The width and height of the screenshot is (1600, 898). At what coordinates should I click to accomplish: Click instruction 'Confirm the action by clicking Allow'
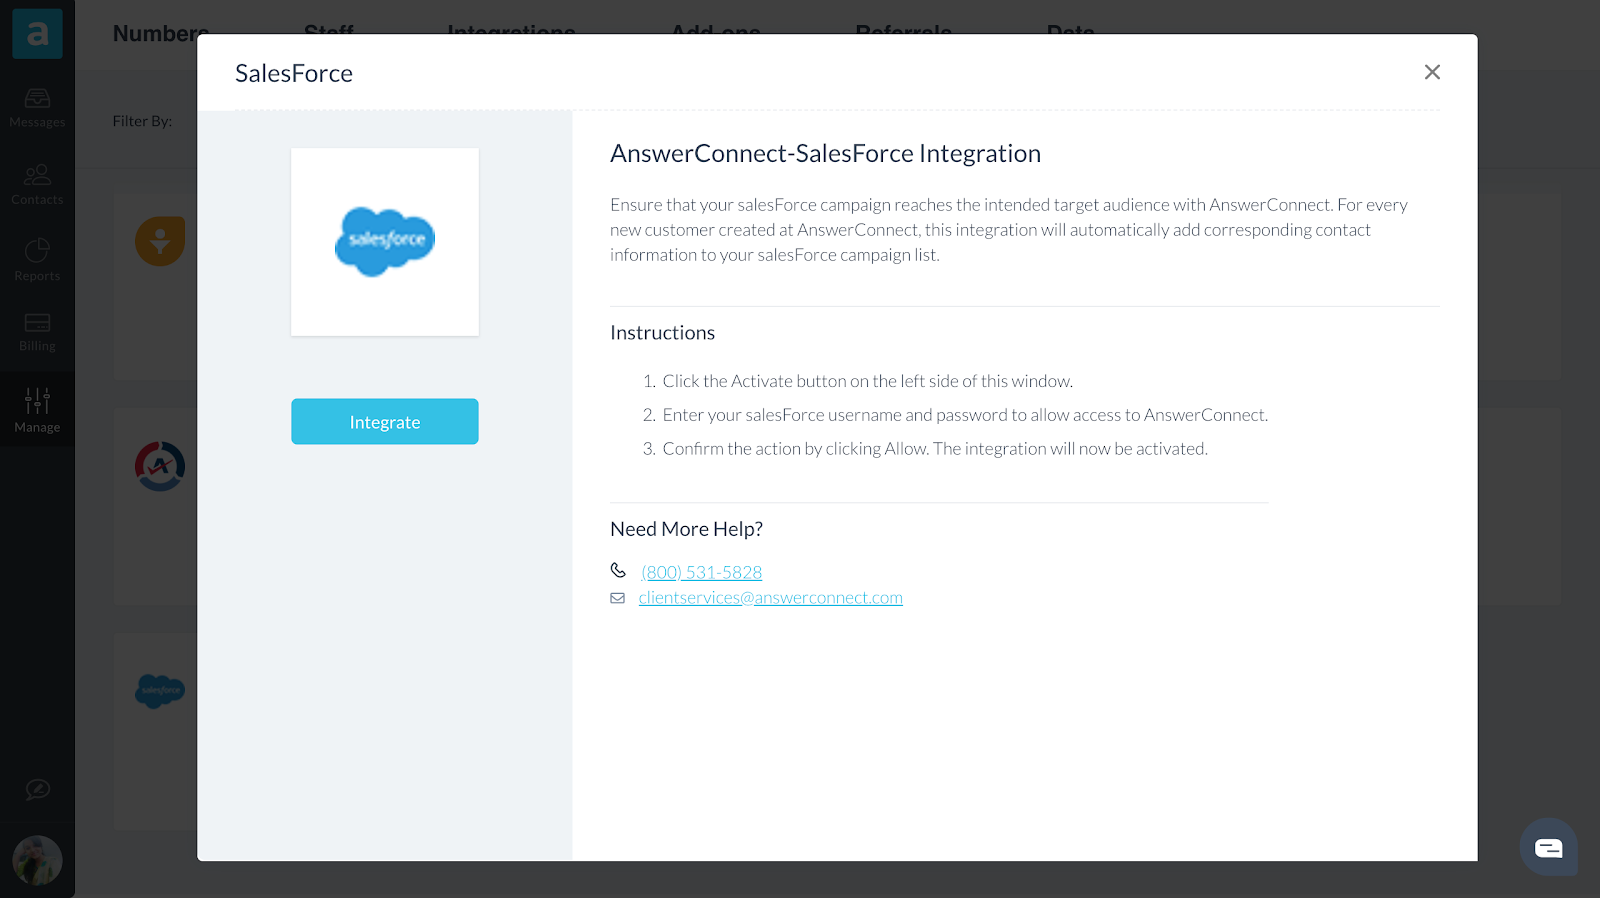[x=935, y=449]
